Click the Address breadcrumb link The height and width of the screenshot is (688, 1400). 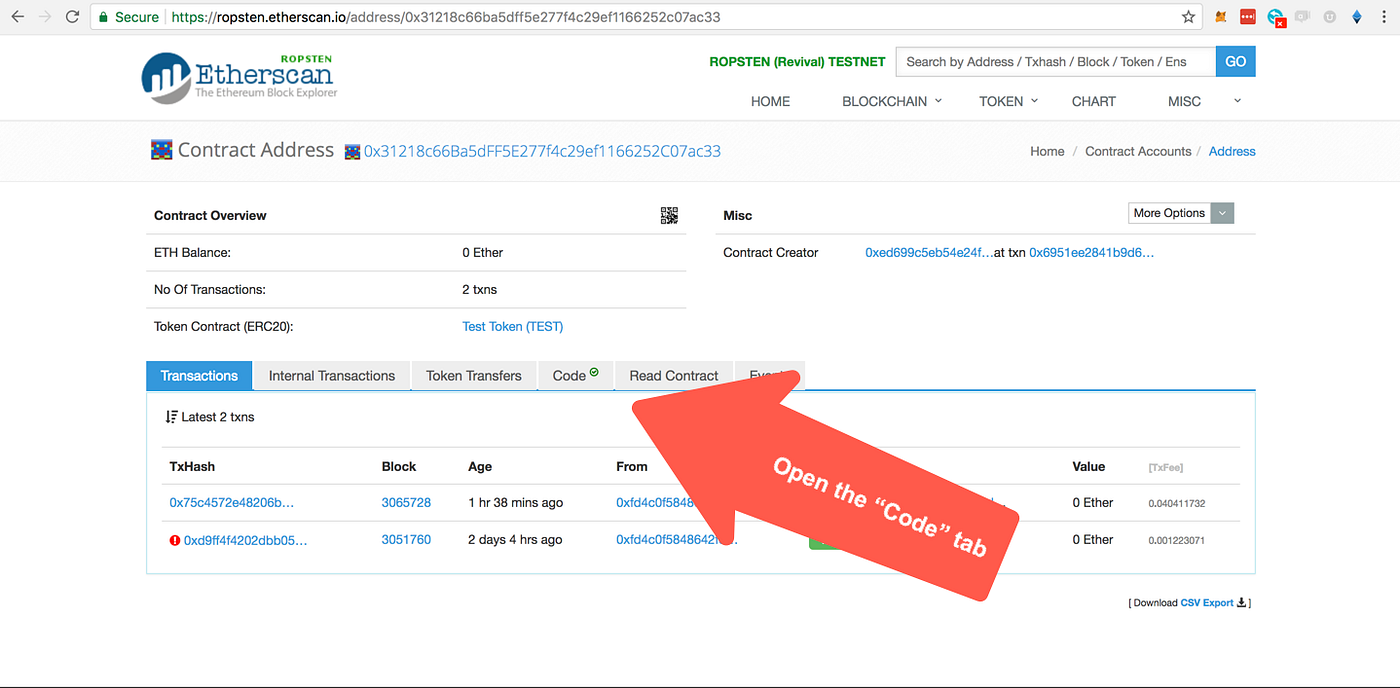pos(1232,152)
